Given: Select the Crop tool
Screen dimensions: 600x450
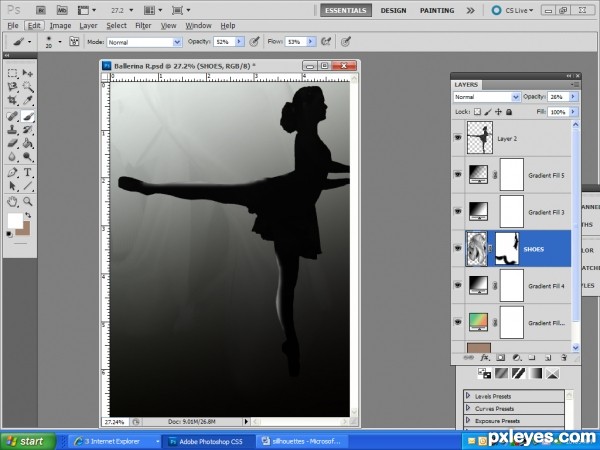Looking at the screenshot, I should tap(13, 101).
